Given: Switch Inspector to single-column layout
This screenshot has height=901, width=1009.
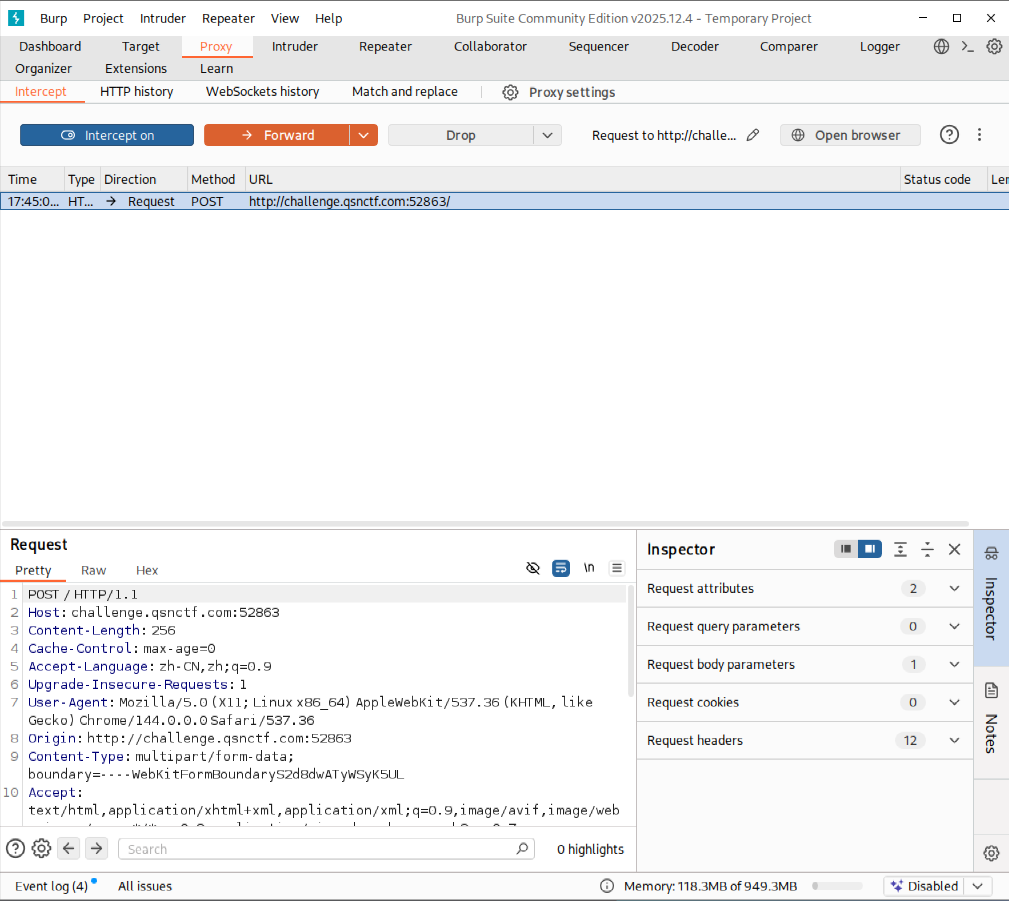Looking at the screenshot, I should pos(846,549).
